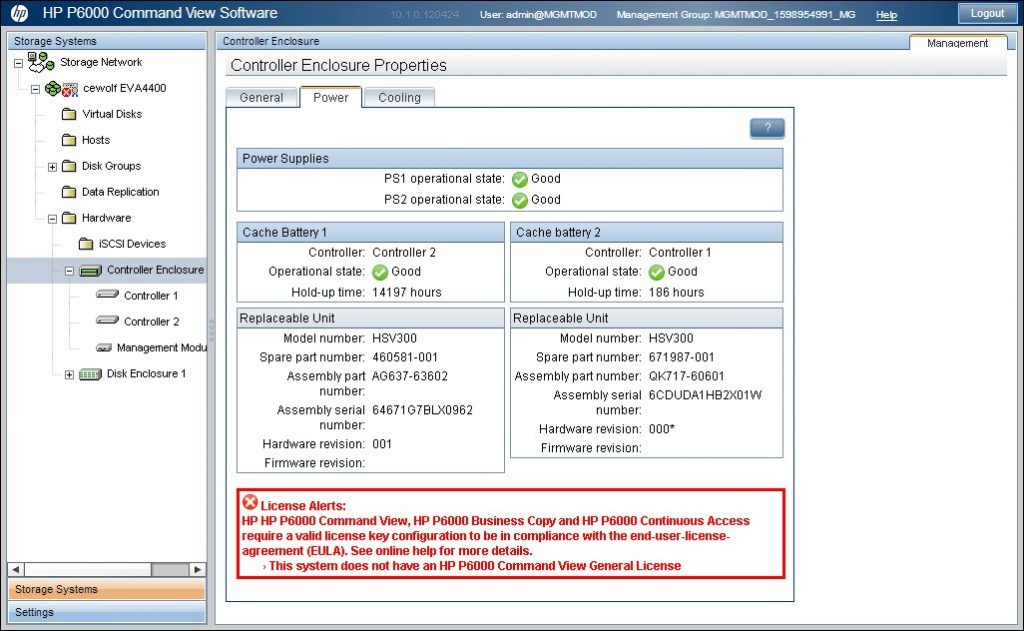Select Virtual Disks in the tree
1024x631 pixels.
coord(112,114)
